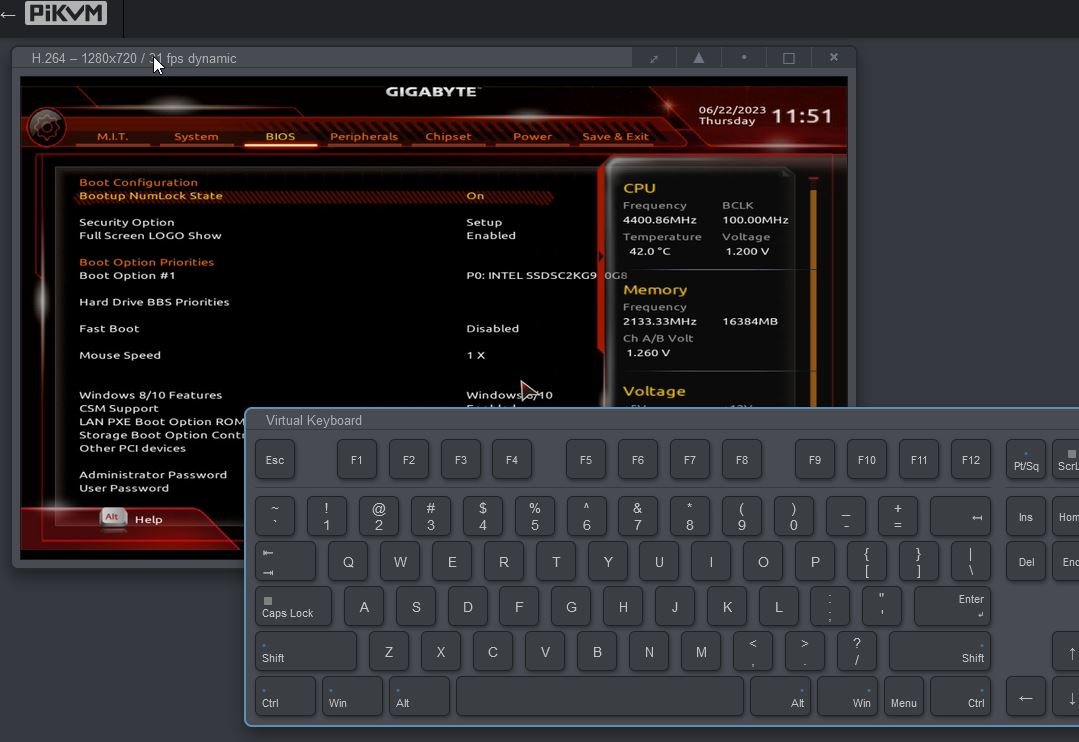Open Mouse Speed value 1 X
This screenshot has width=1079, height=742.
tap(476, 355)
